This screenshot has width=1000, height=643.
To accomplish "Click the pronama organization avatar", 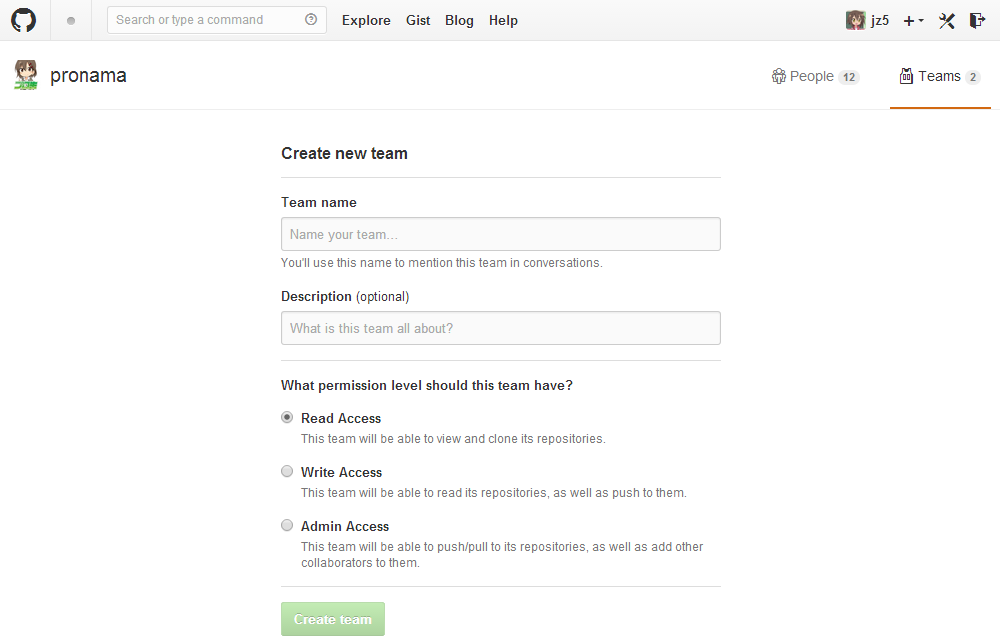I will (x=26, y=75).
